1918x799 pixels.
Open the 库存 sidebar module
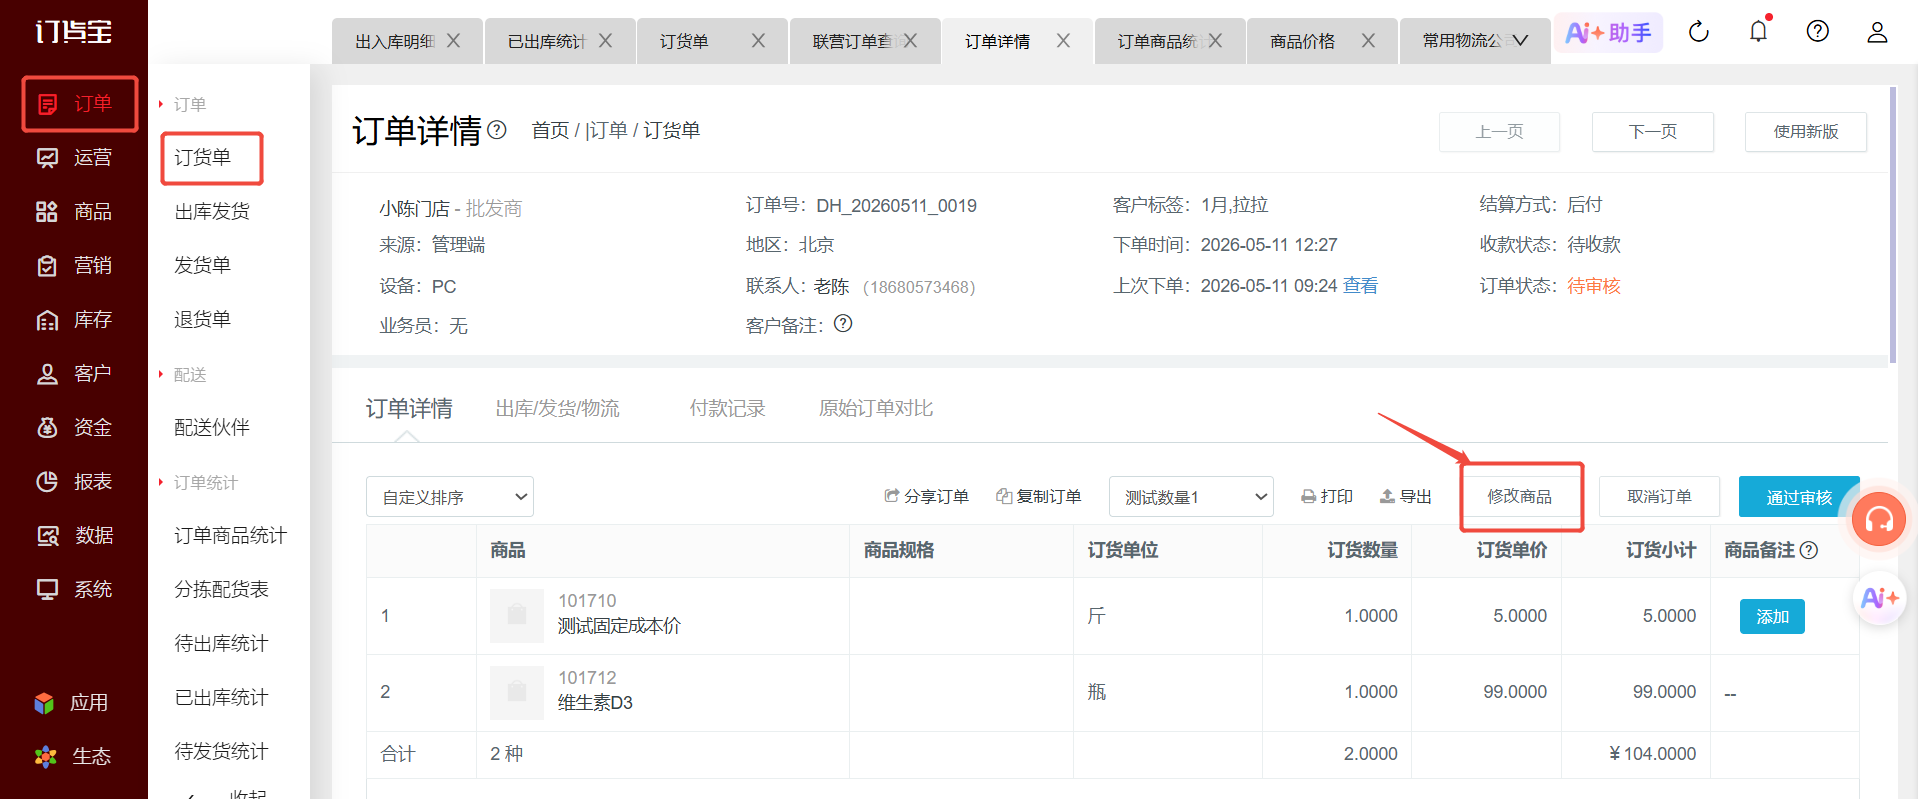pyautogui.click(x=74, y=320)
